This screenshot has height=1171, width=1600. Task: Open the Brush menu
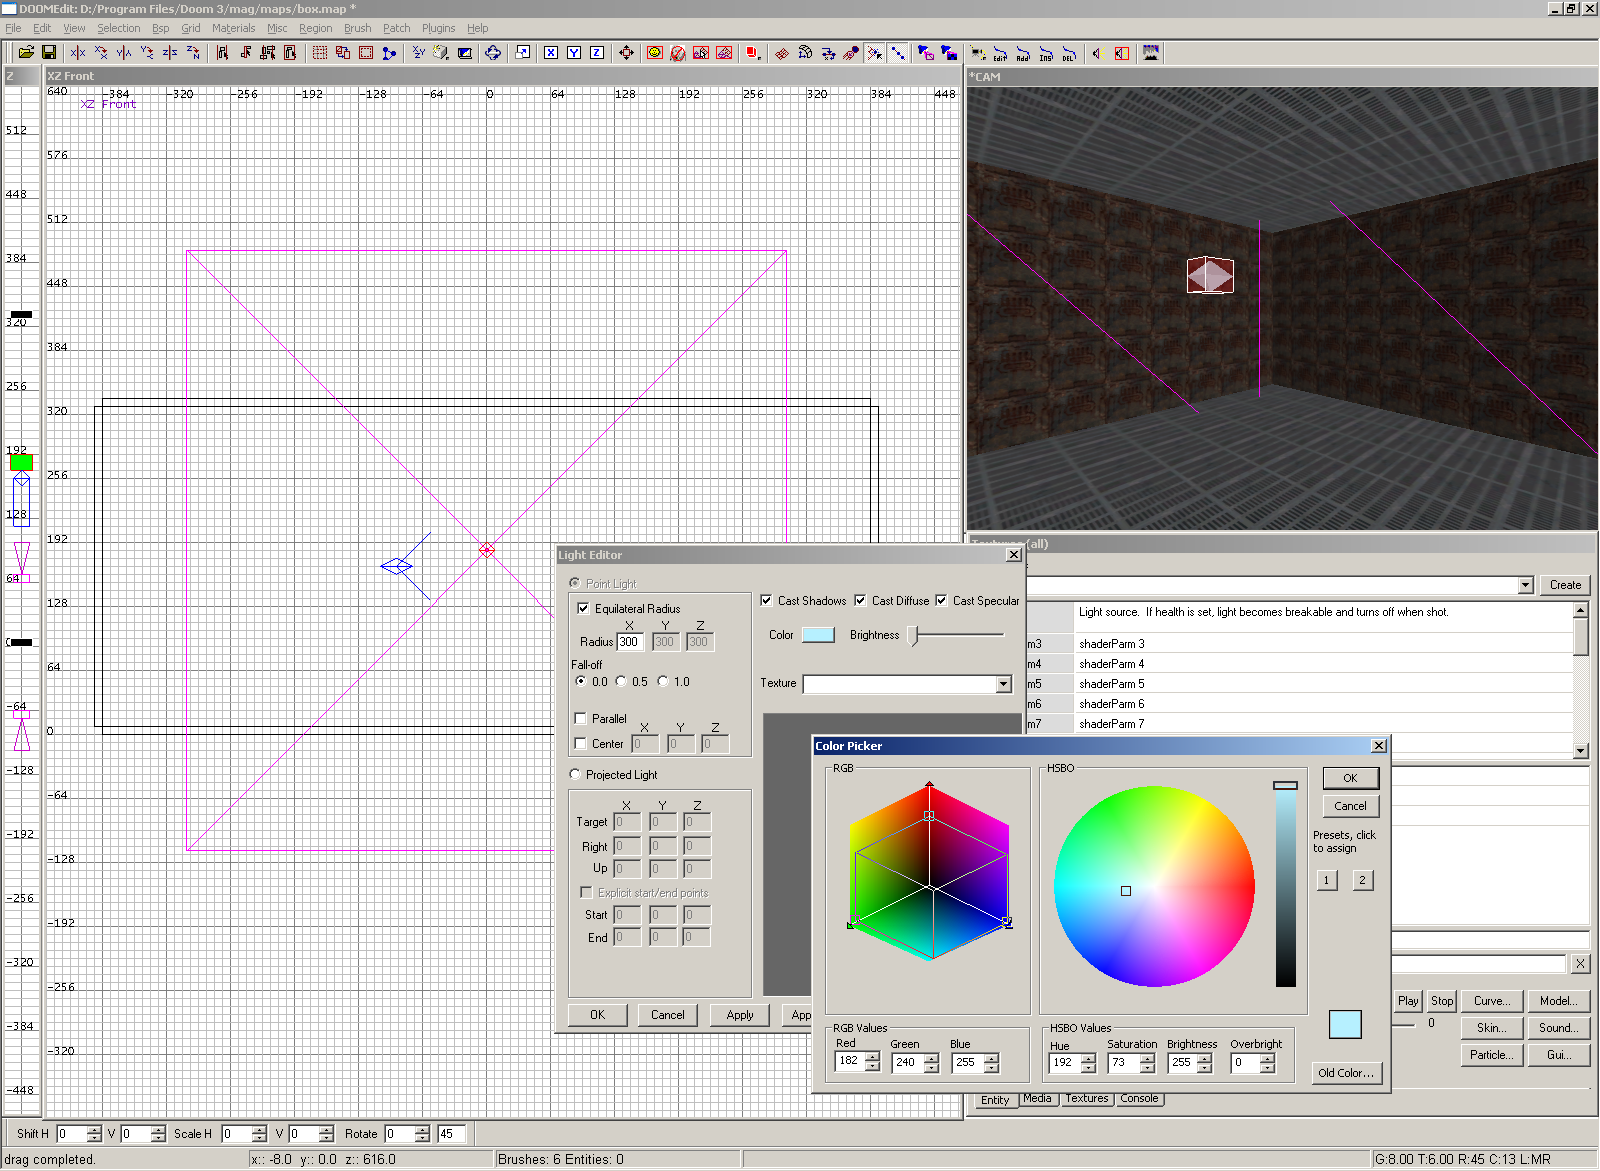click(x=357, y=28)
